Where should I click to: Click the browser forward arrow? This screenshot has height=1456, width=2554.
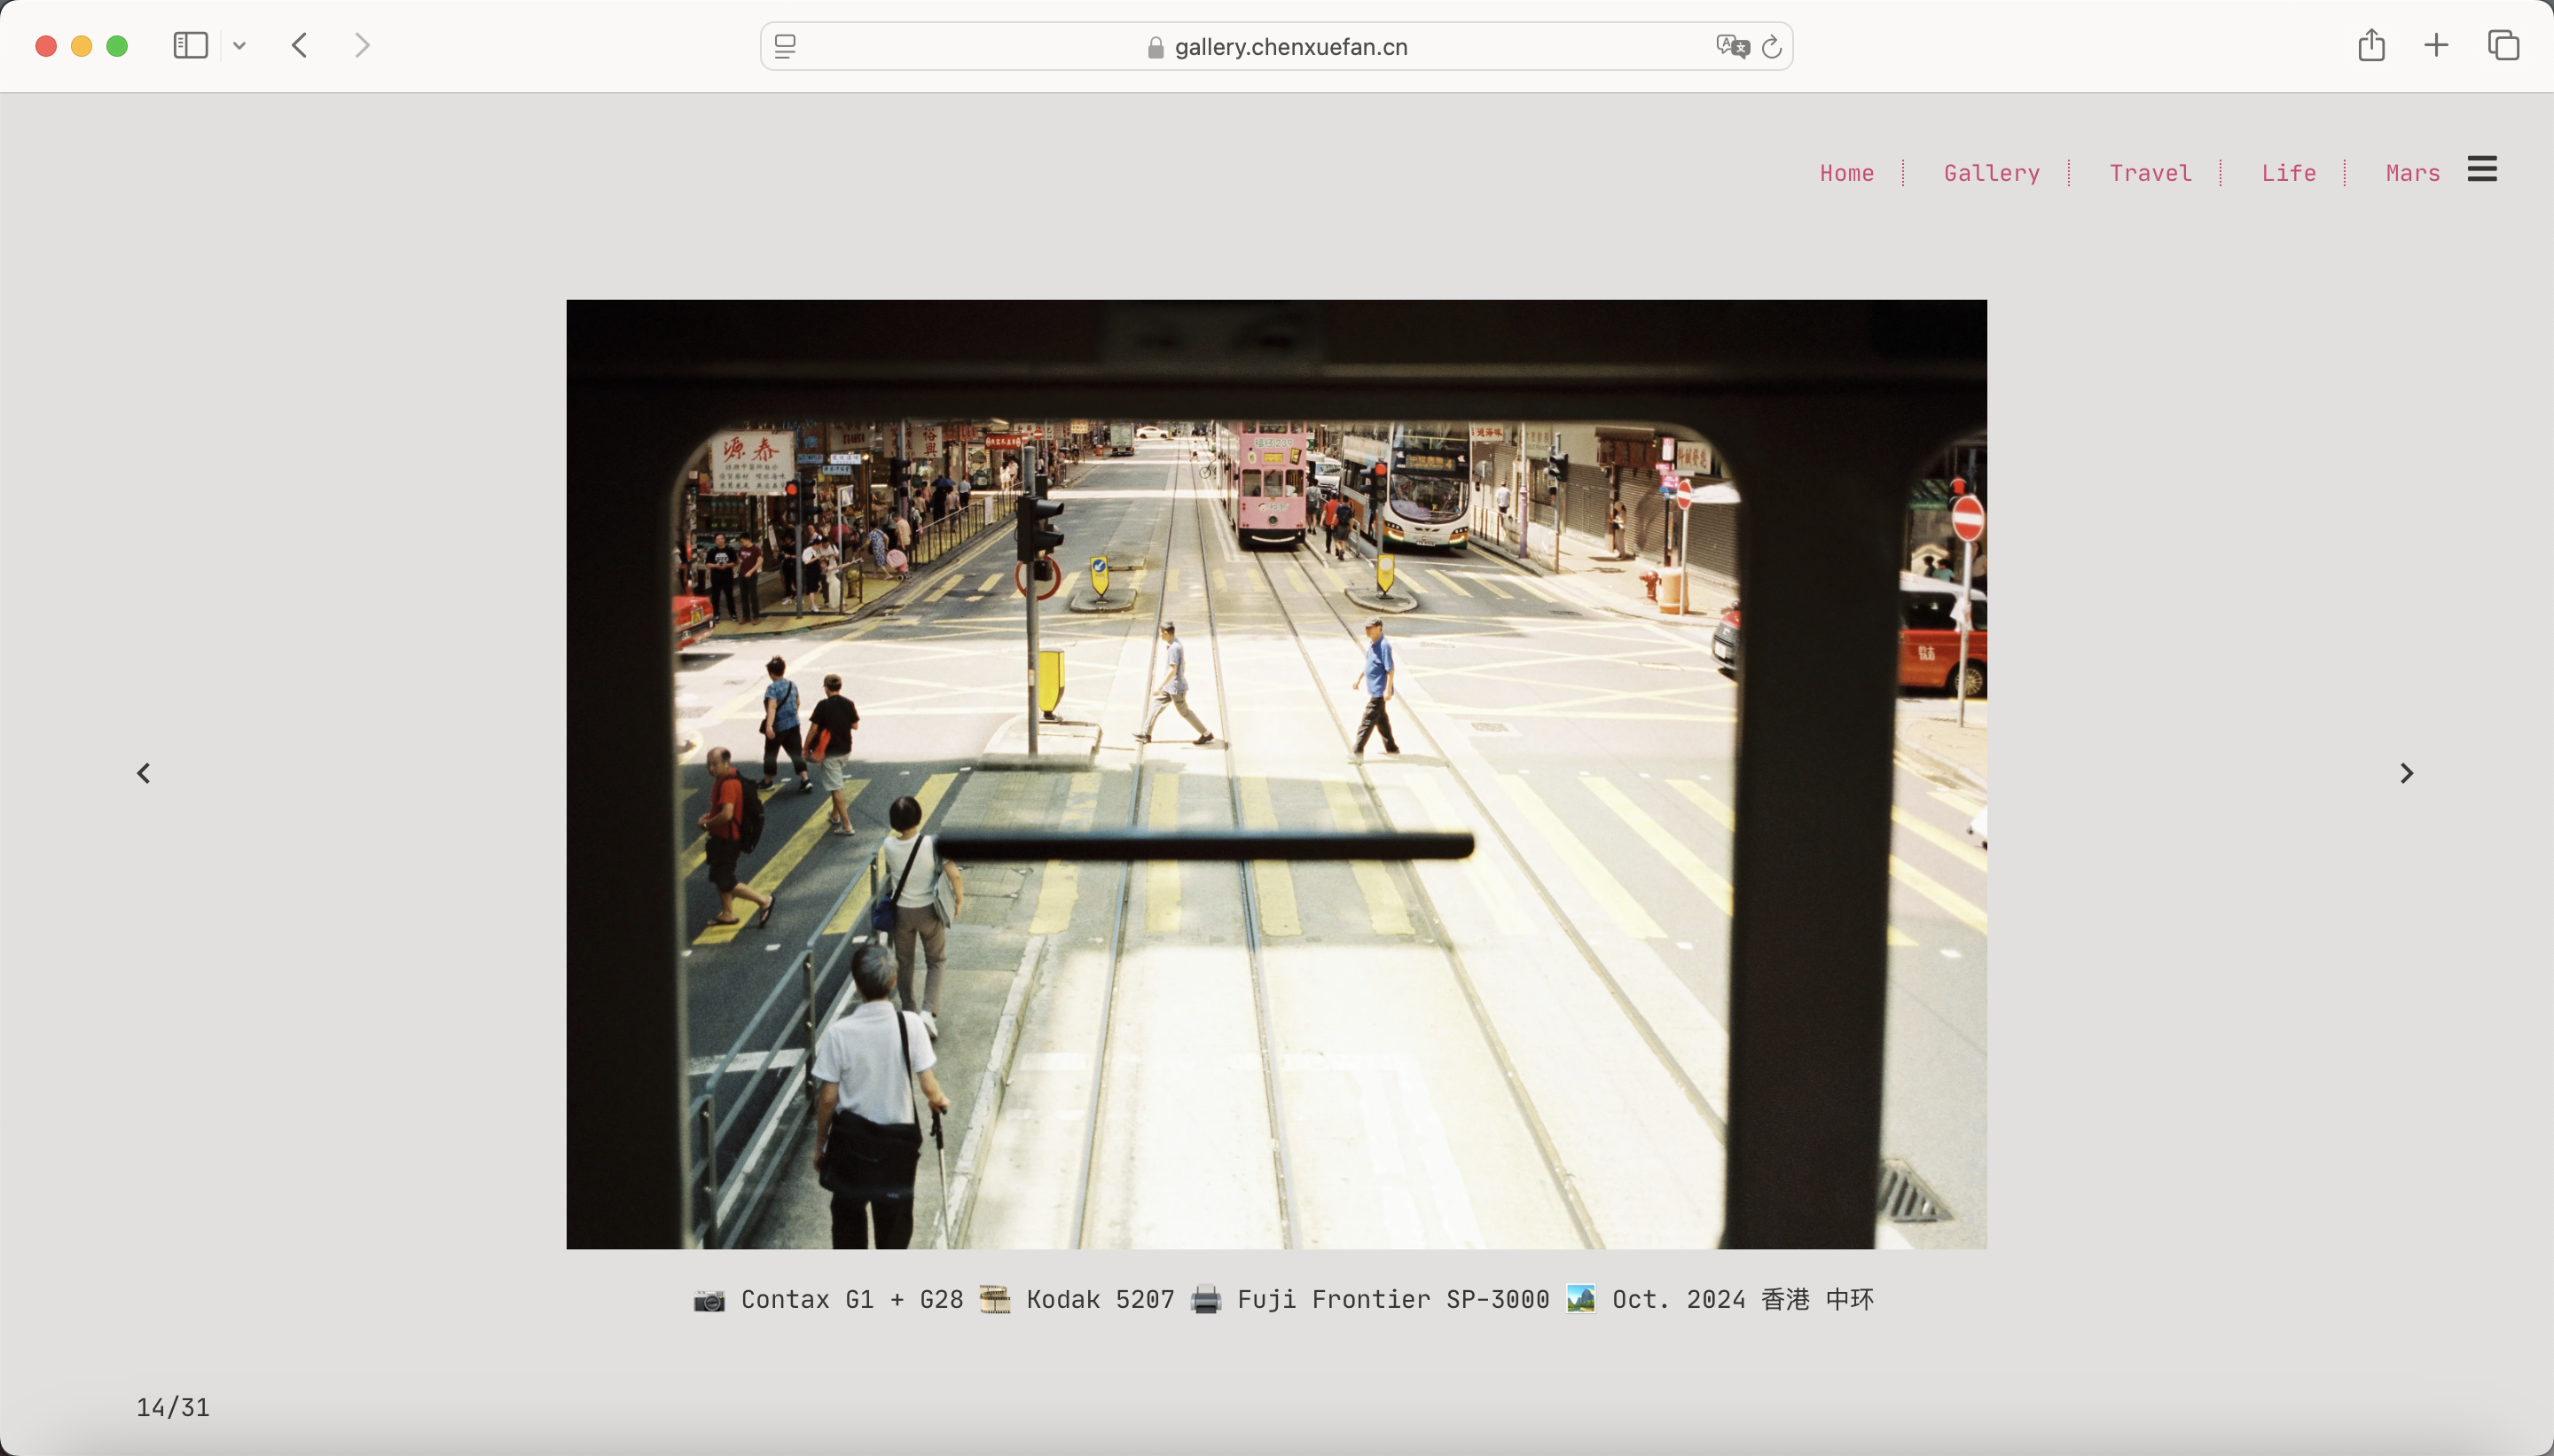(362, 46)
